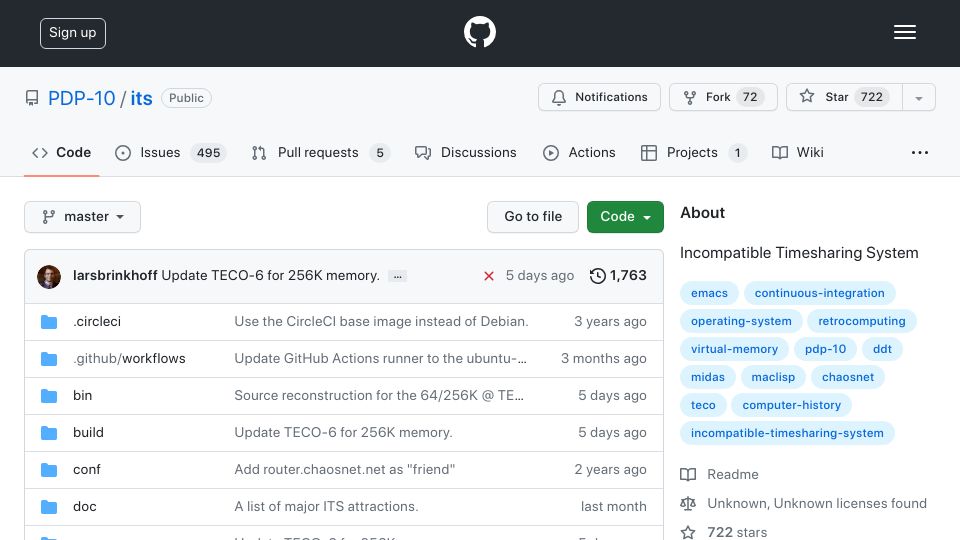Click the continuous-integration topic tag

[x=819, y=293]
